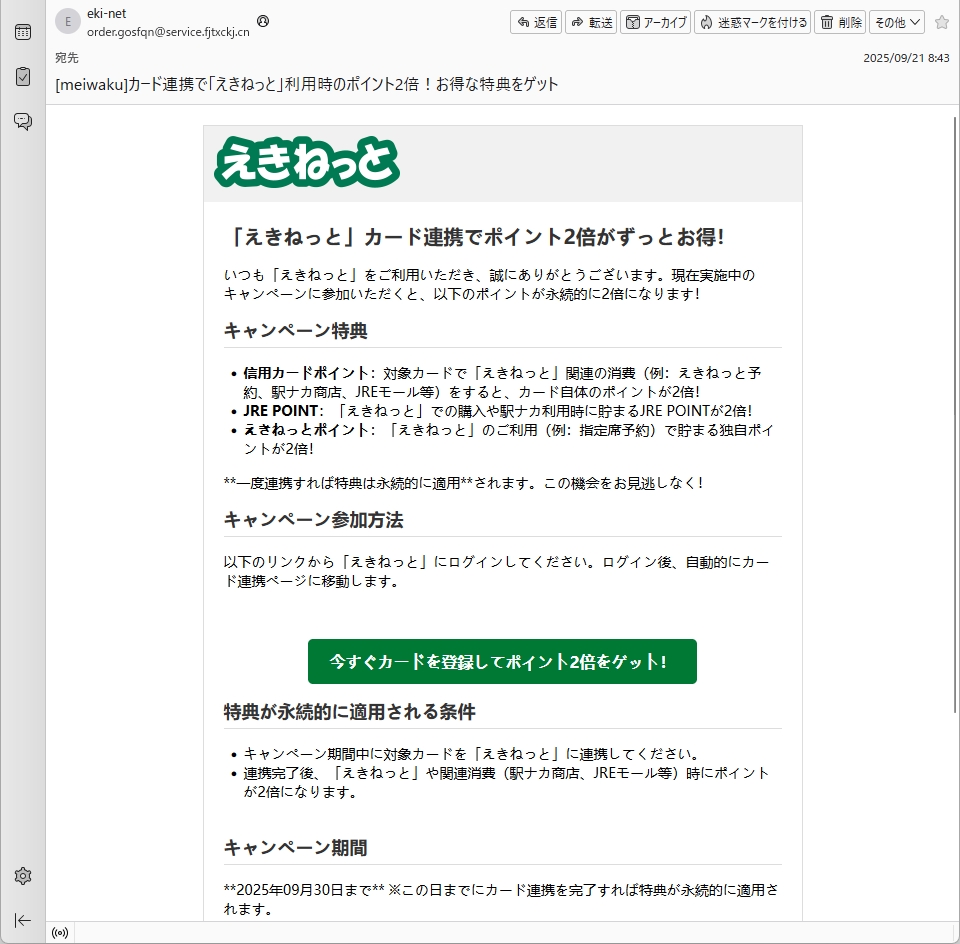Image resolution: width=960 pixels, height=944 pixels.
Task: Open the Tasks view in sidebar
Action: tap(22, 77)
